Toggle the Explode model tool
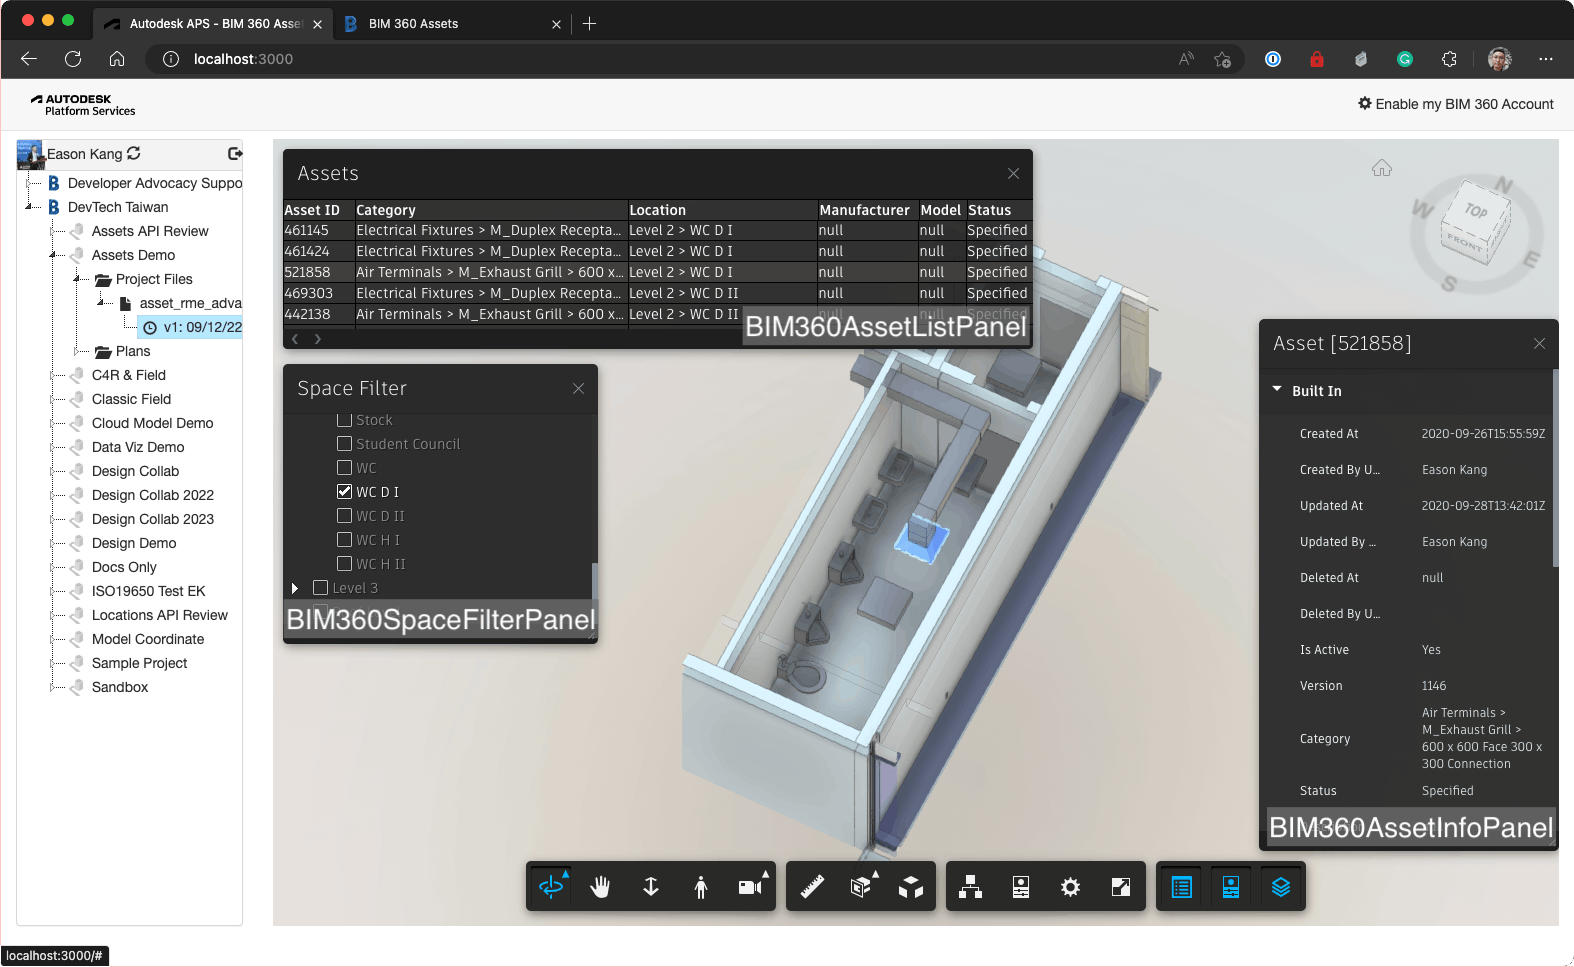This screenshot has width=1574, height=967. (911, 887)
